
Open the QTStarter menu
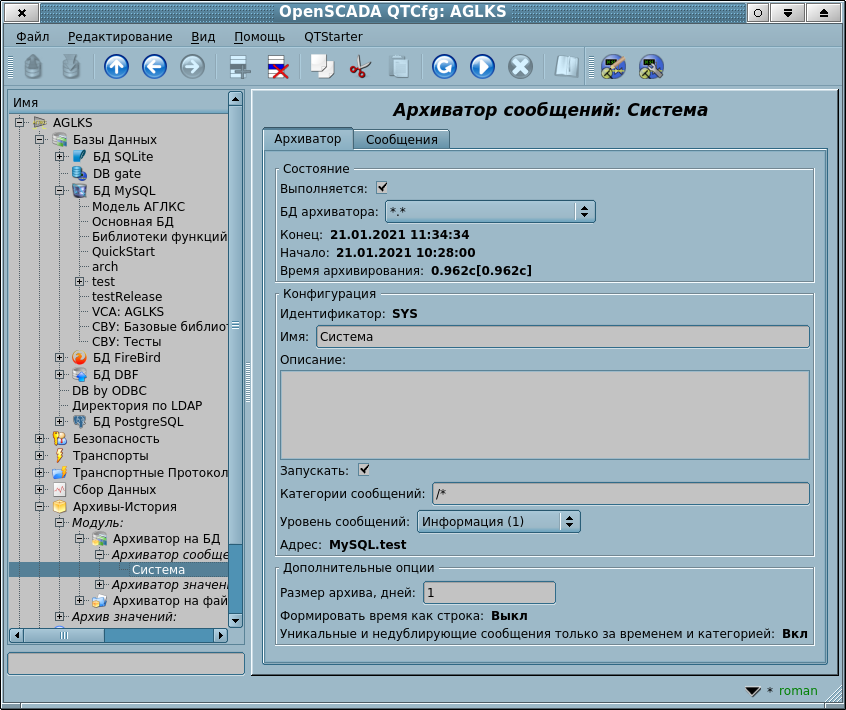333,37
